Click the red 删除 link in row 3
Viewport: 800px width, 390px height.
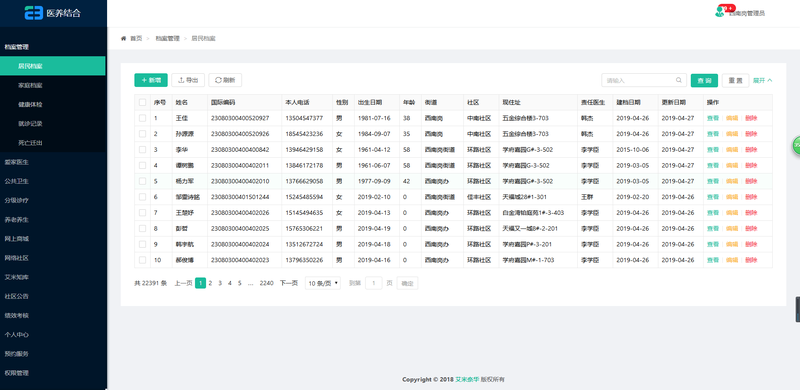pos(751,150)
